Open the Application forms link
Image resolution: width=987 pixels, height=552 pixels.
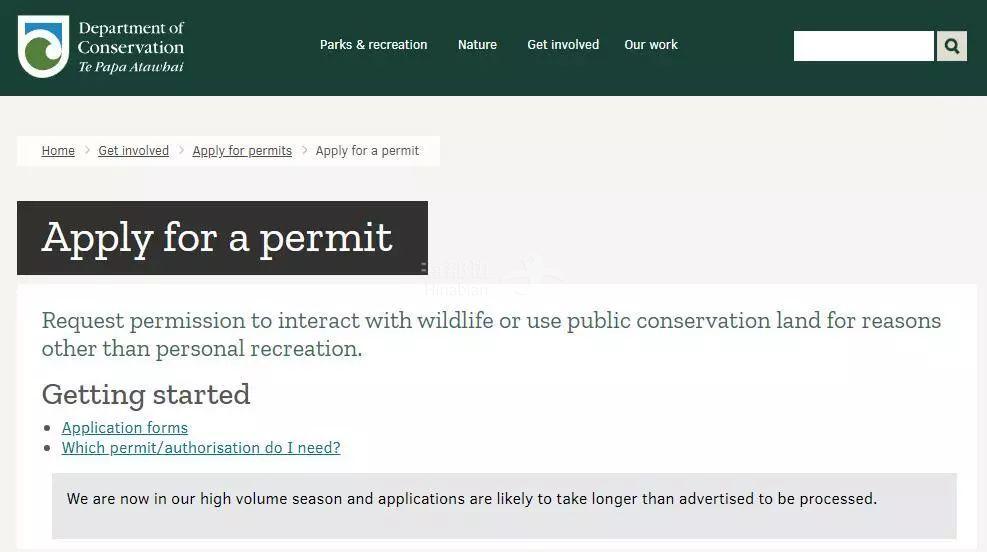tap(125, 428)
